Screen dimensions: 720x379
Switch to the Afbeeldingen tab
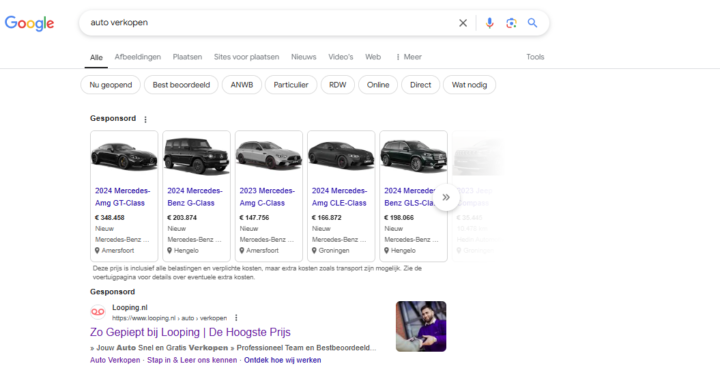pyautogui.click(x=138, y=57)
